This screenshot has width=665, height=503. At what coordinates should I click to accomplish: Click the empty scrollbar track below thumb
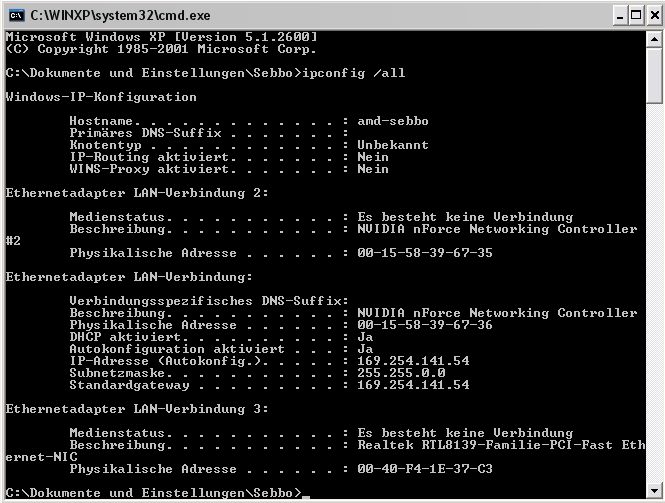[x=654, y=293]
